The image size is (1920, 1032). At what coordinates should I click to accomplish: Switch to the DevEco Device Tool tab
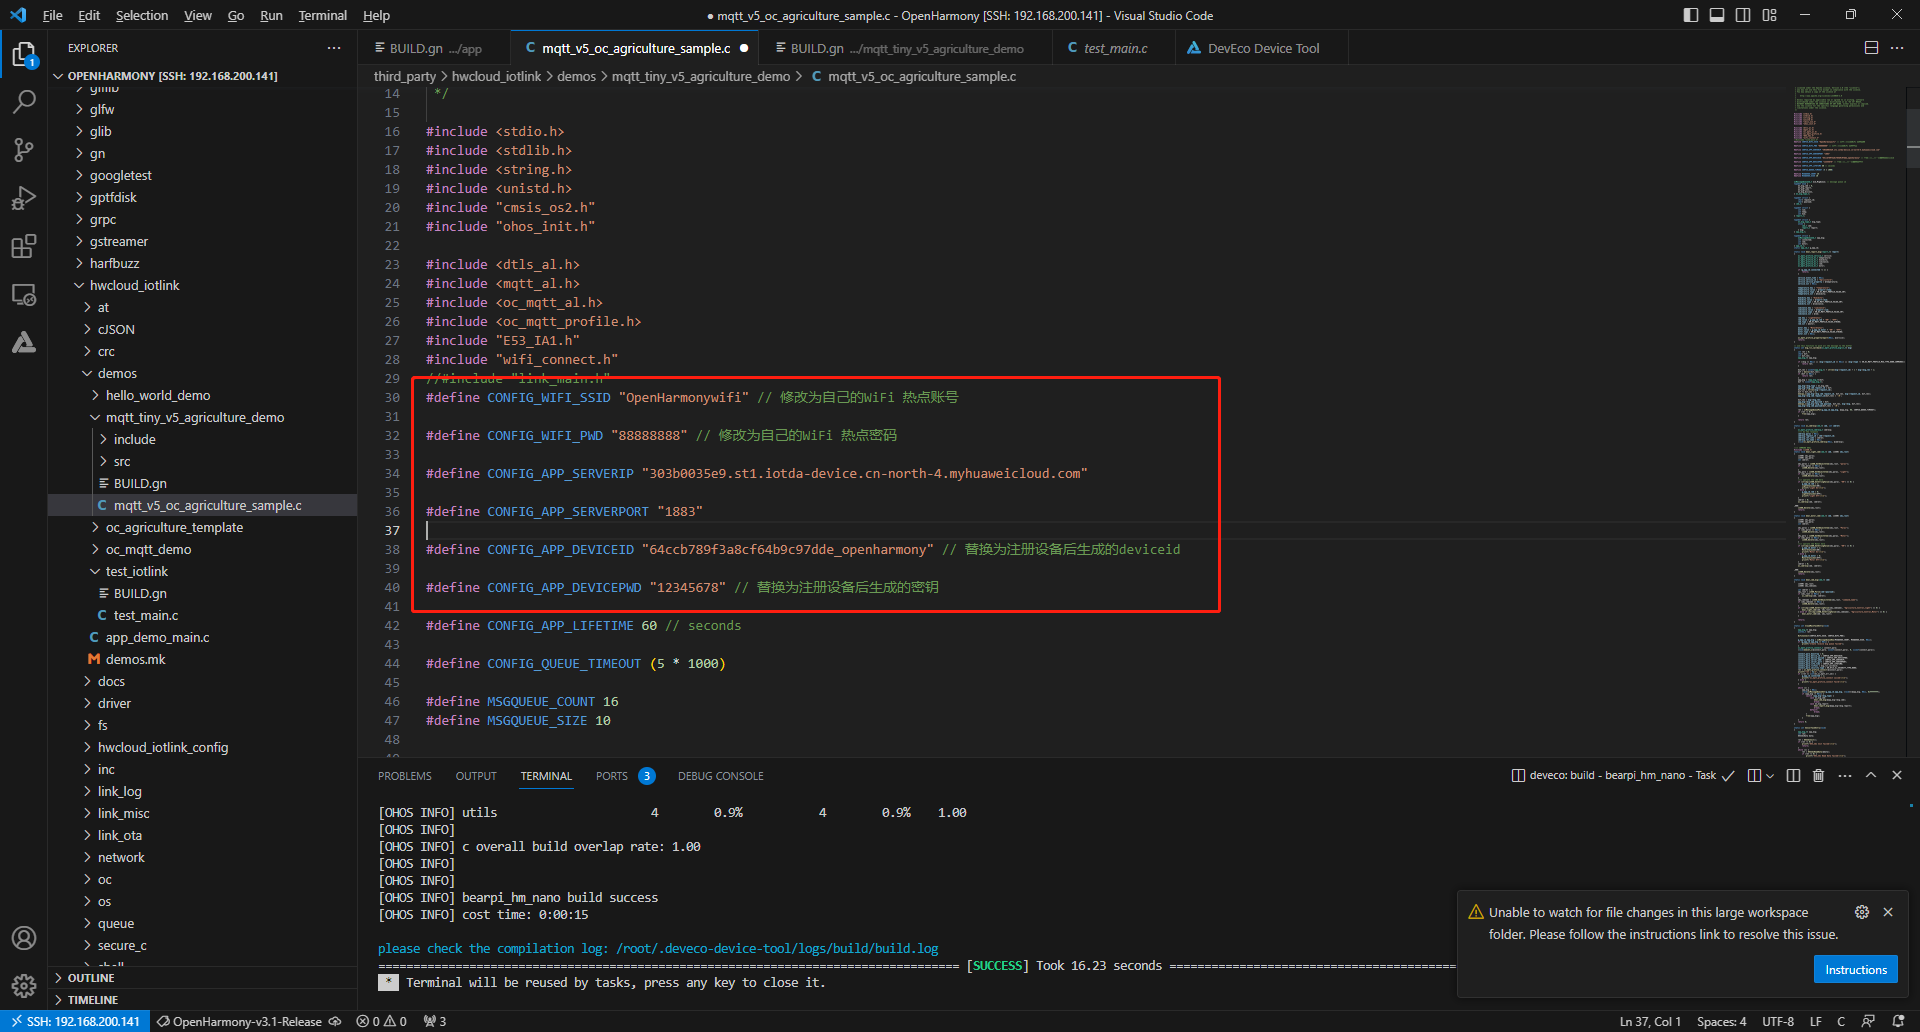point(1263,48)
